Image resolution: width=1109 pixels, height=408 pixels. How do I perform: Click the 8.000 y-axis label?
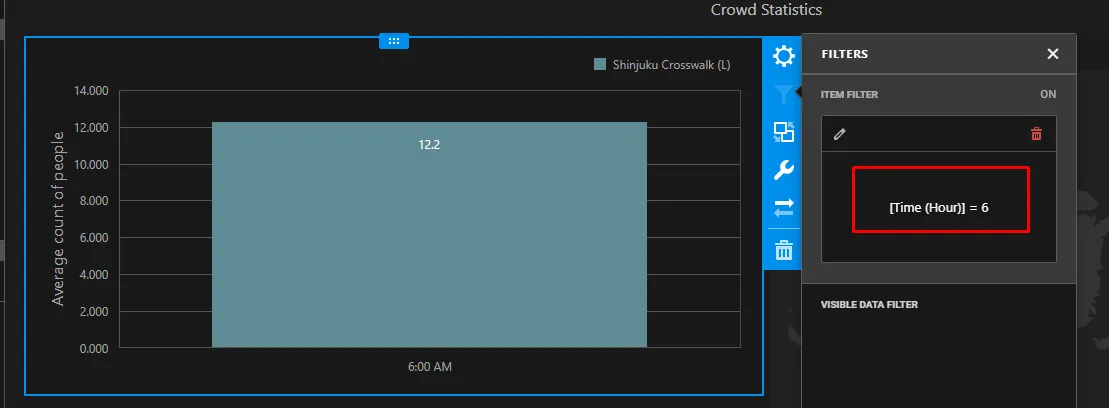(94, 201)
